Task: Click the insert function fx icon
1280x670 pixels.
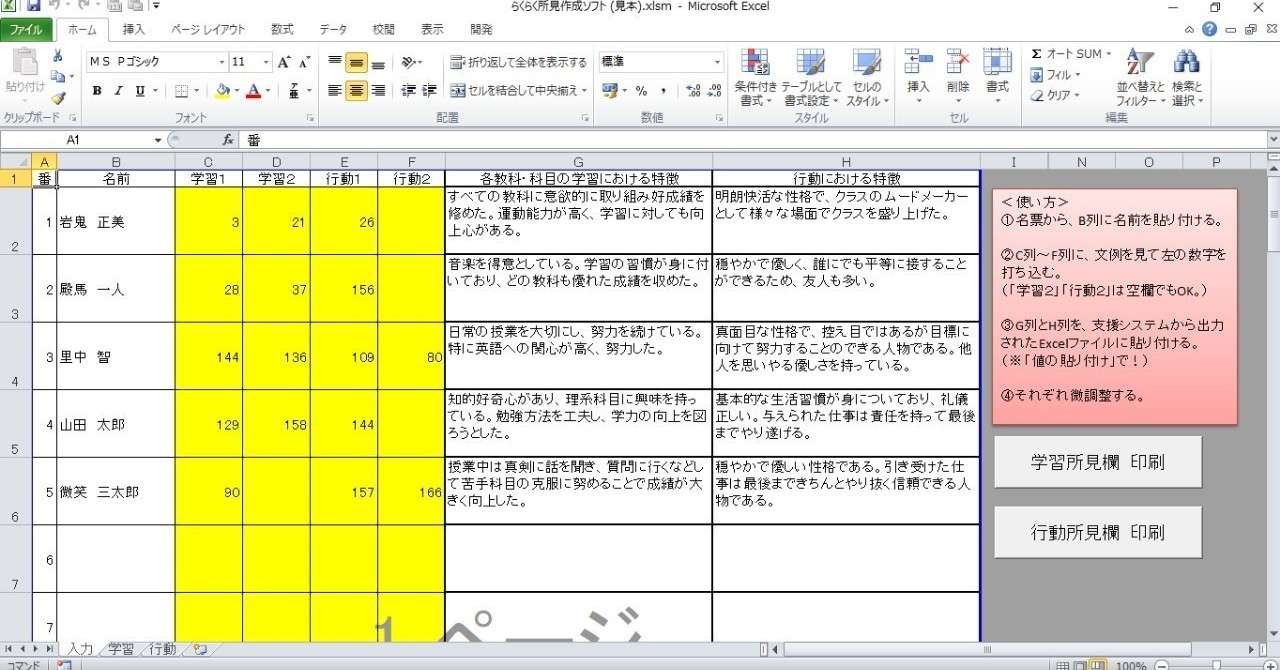Action: pyautogui.click(x=228, y=140)
